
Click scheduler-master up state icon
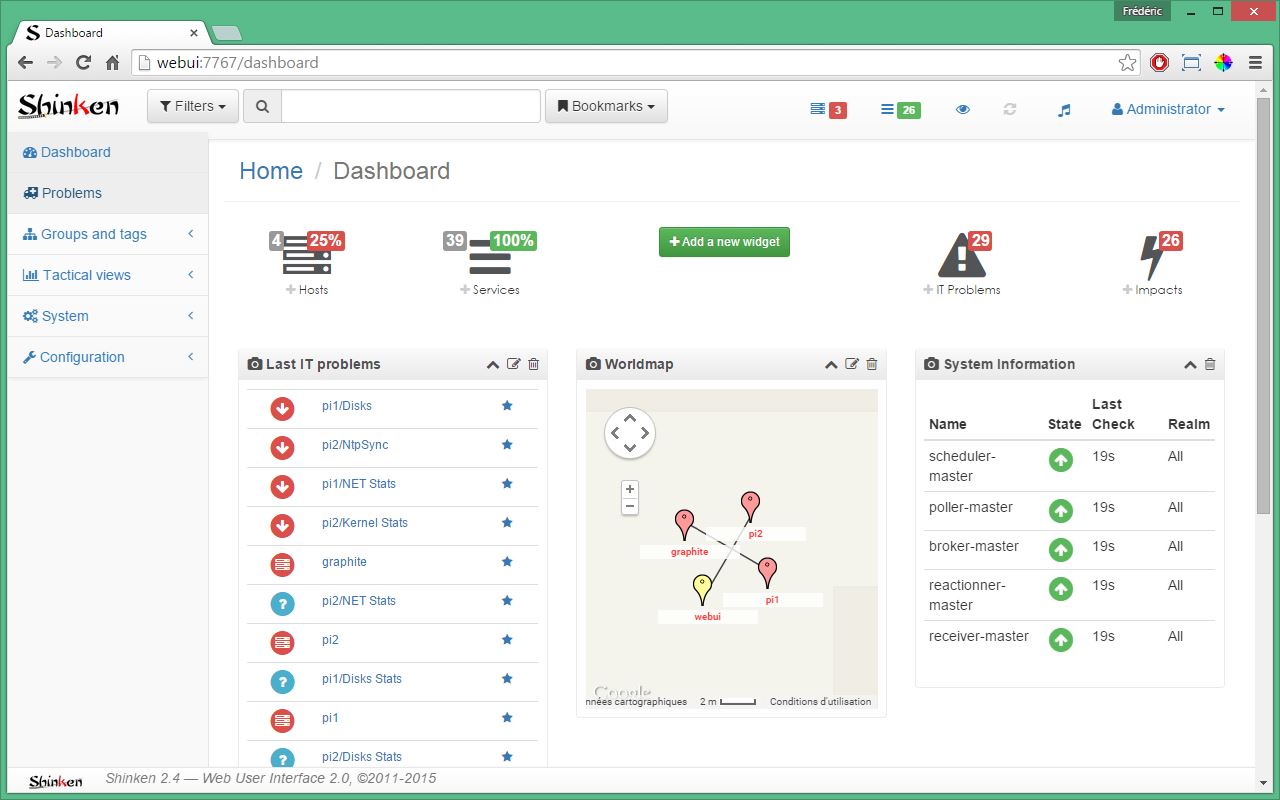pos(1061,460)
